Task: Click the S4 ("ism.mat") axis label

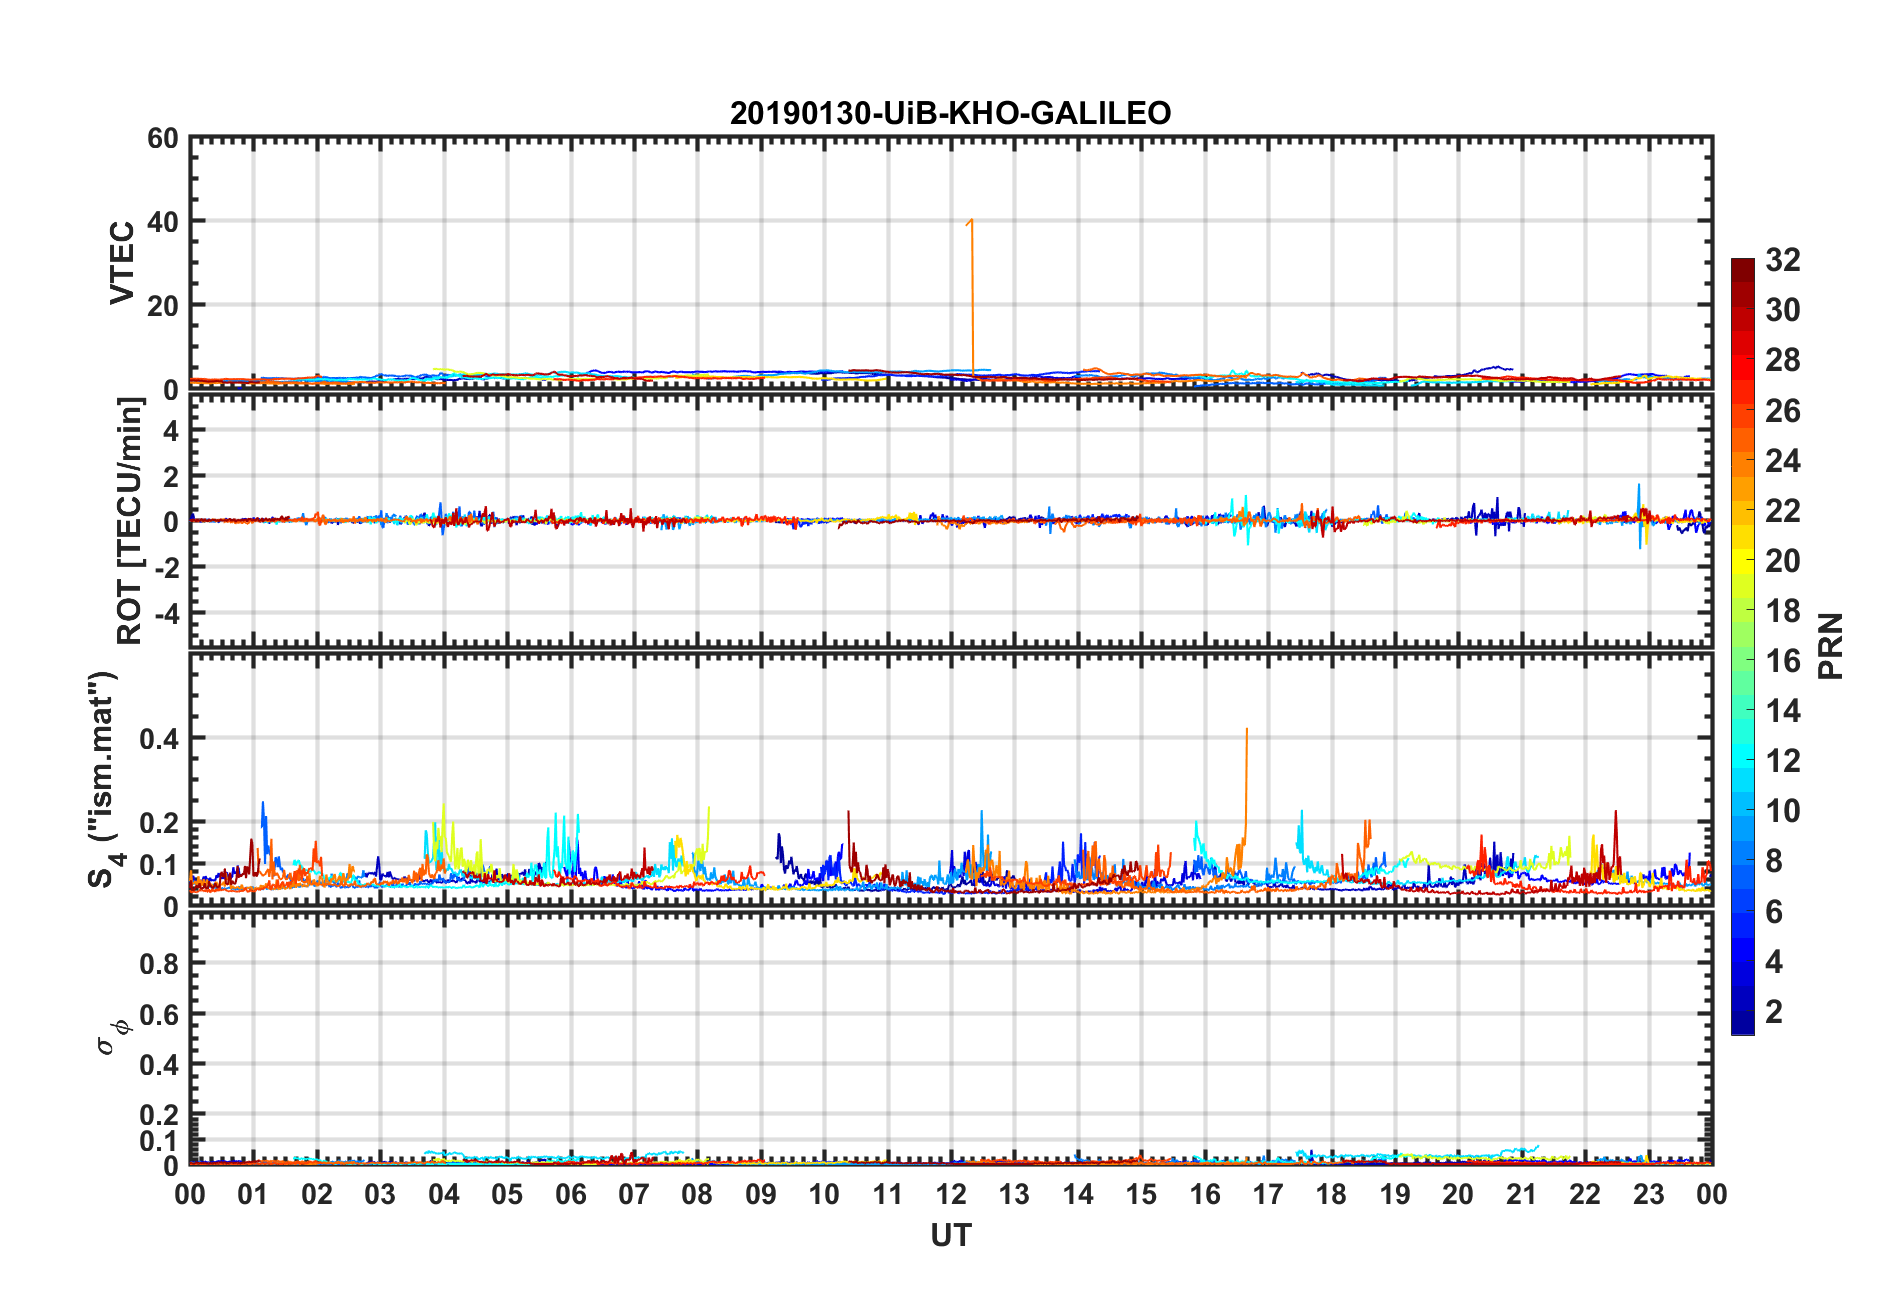Action: coord(104,779)
